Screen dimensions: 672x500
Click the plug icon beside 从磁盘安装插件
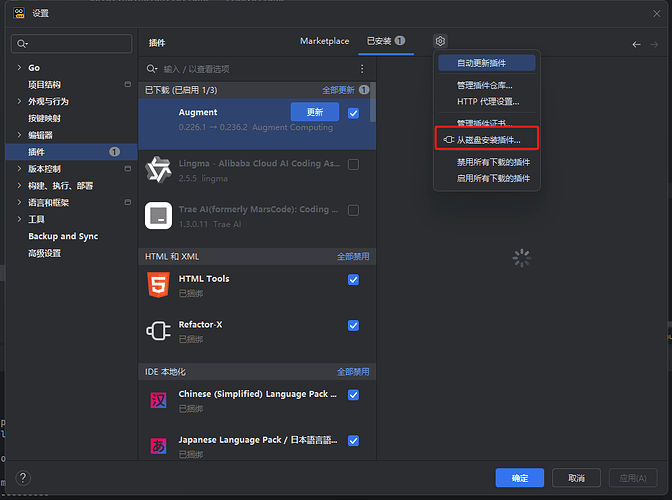pos(448,140)
